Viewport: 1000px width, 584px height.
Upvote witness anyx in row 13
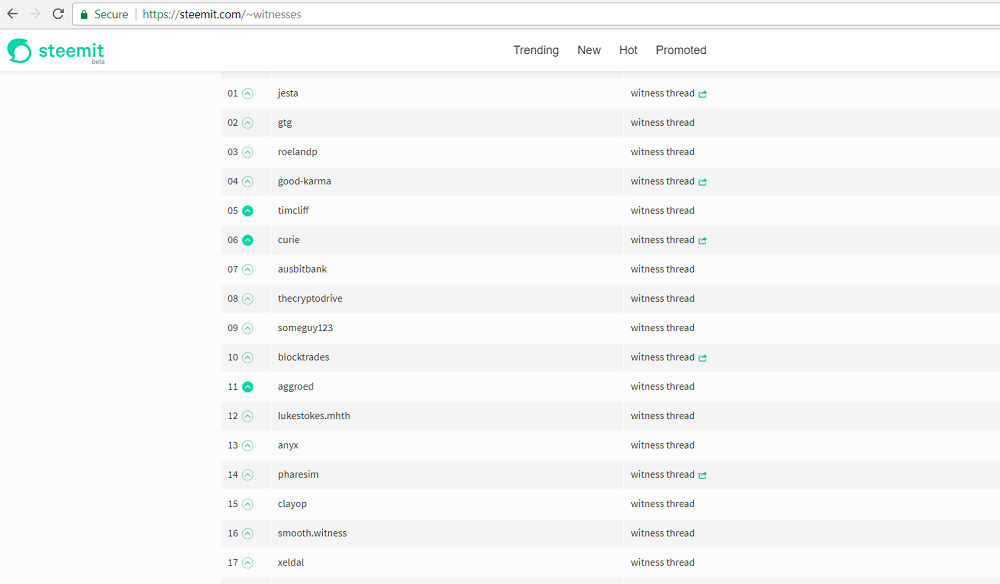tap(248, 446)
